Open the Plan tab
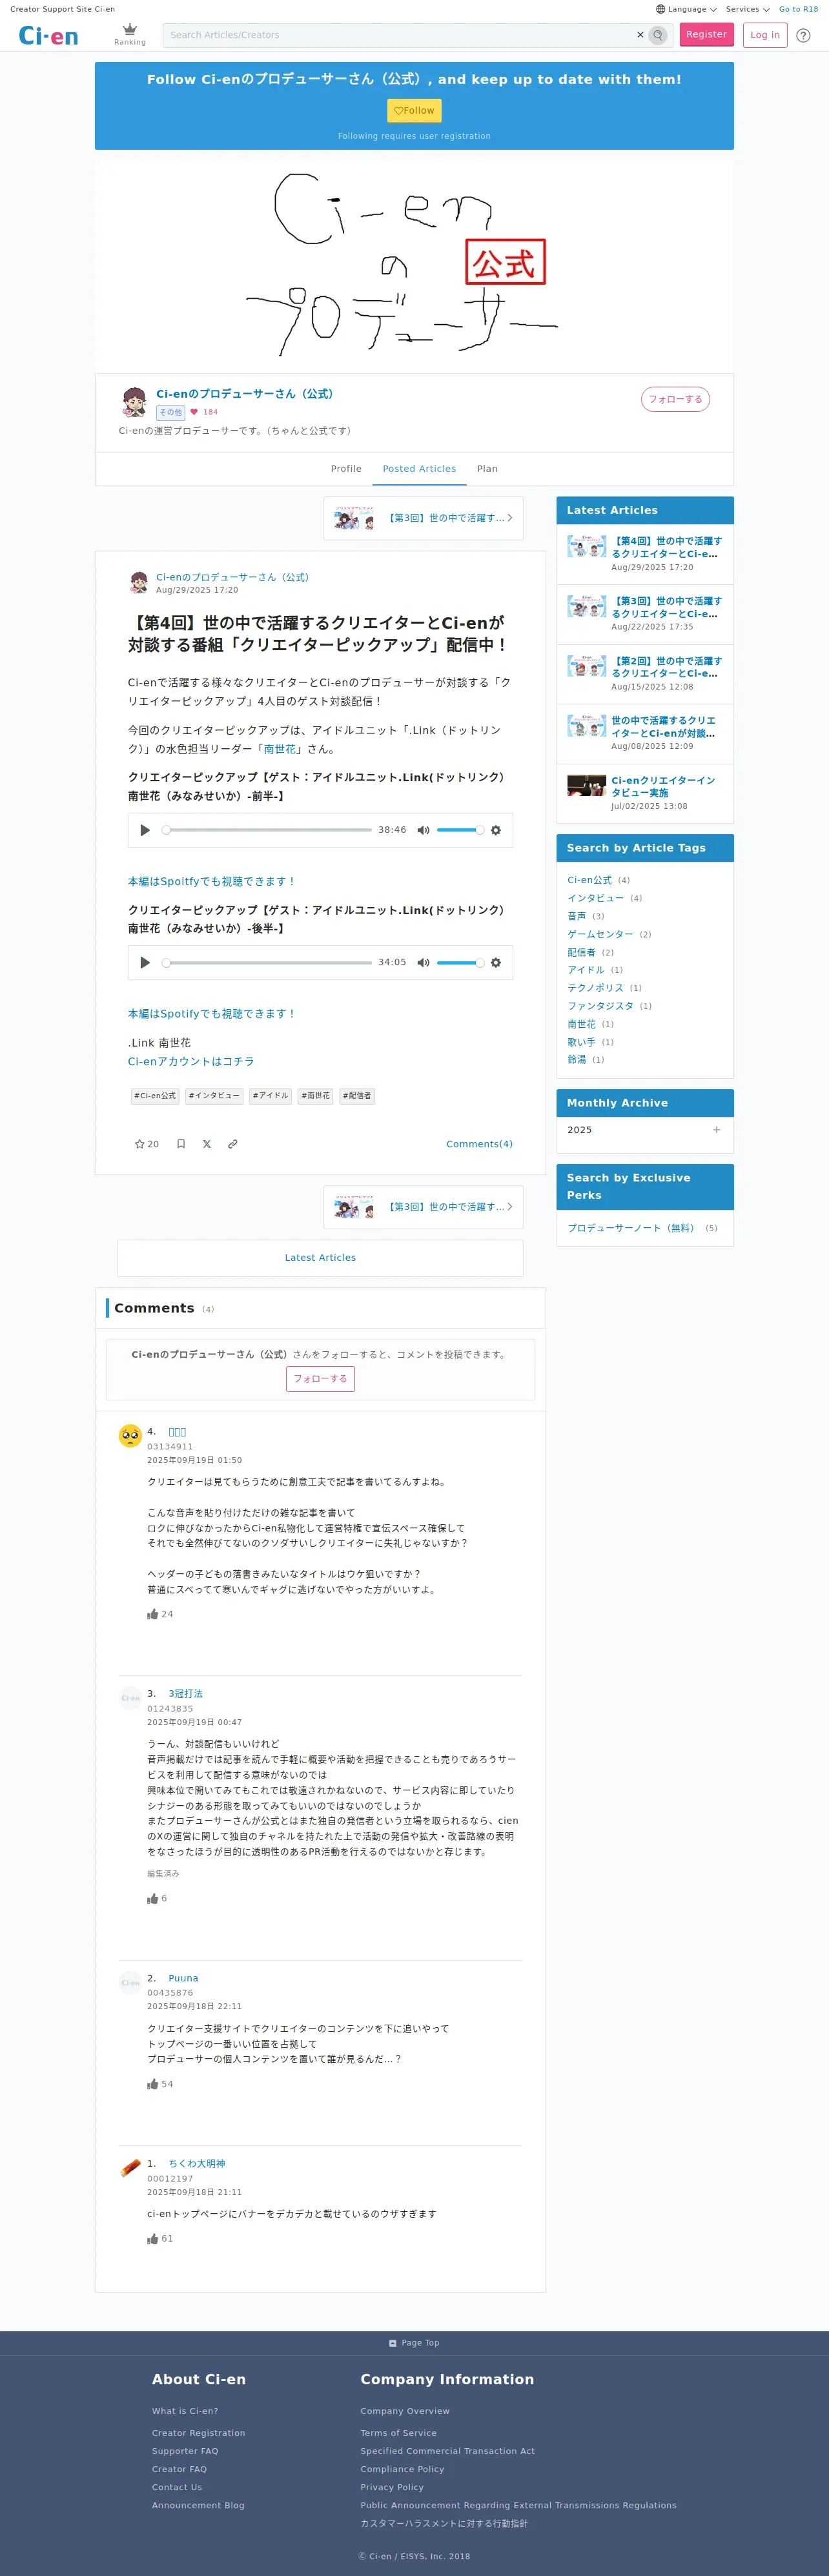 pyautogui.click(x=487, y=469)
